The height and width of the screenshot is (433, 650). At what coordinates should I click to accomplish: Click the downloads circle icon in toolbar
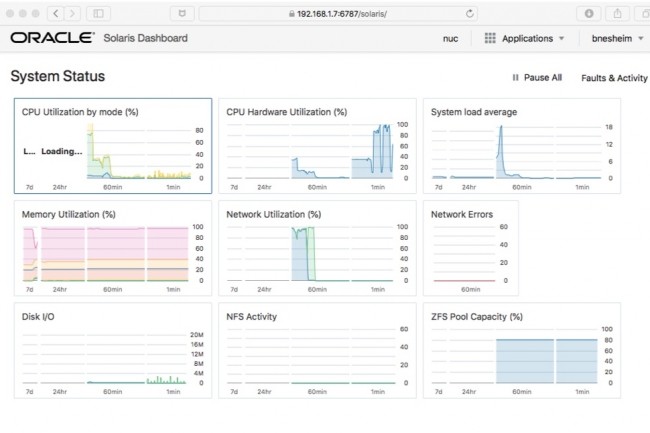click(589, 14)
